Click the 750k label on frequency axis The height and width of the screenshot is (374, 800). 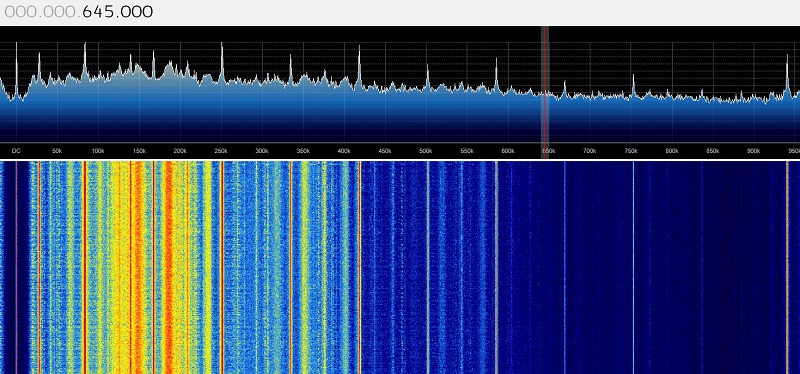(631, 151)
